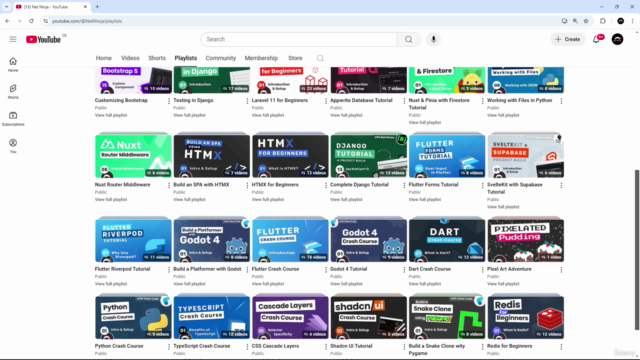Image resolution: width=640 pixels, height=360 pixels.
Task: Open Build a Platformer with Godot thumbnail
Action: (x=212, y=241)
